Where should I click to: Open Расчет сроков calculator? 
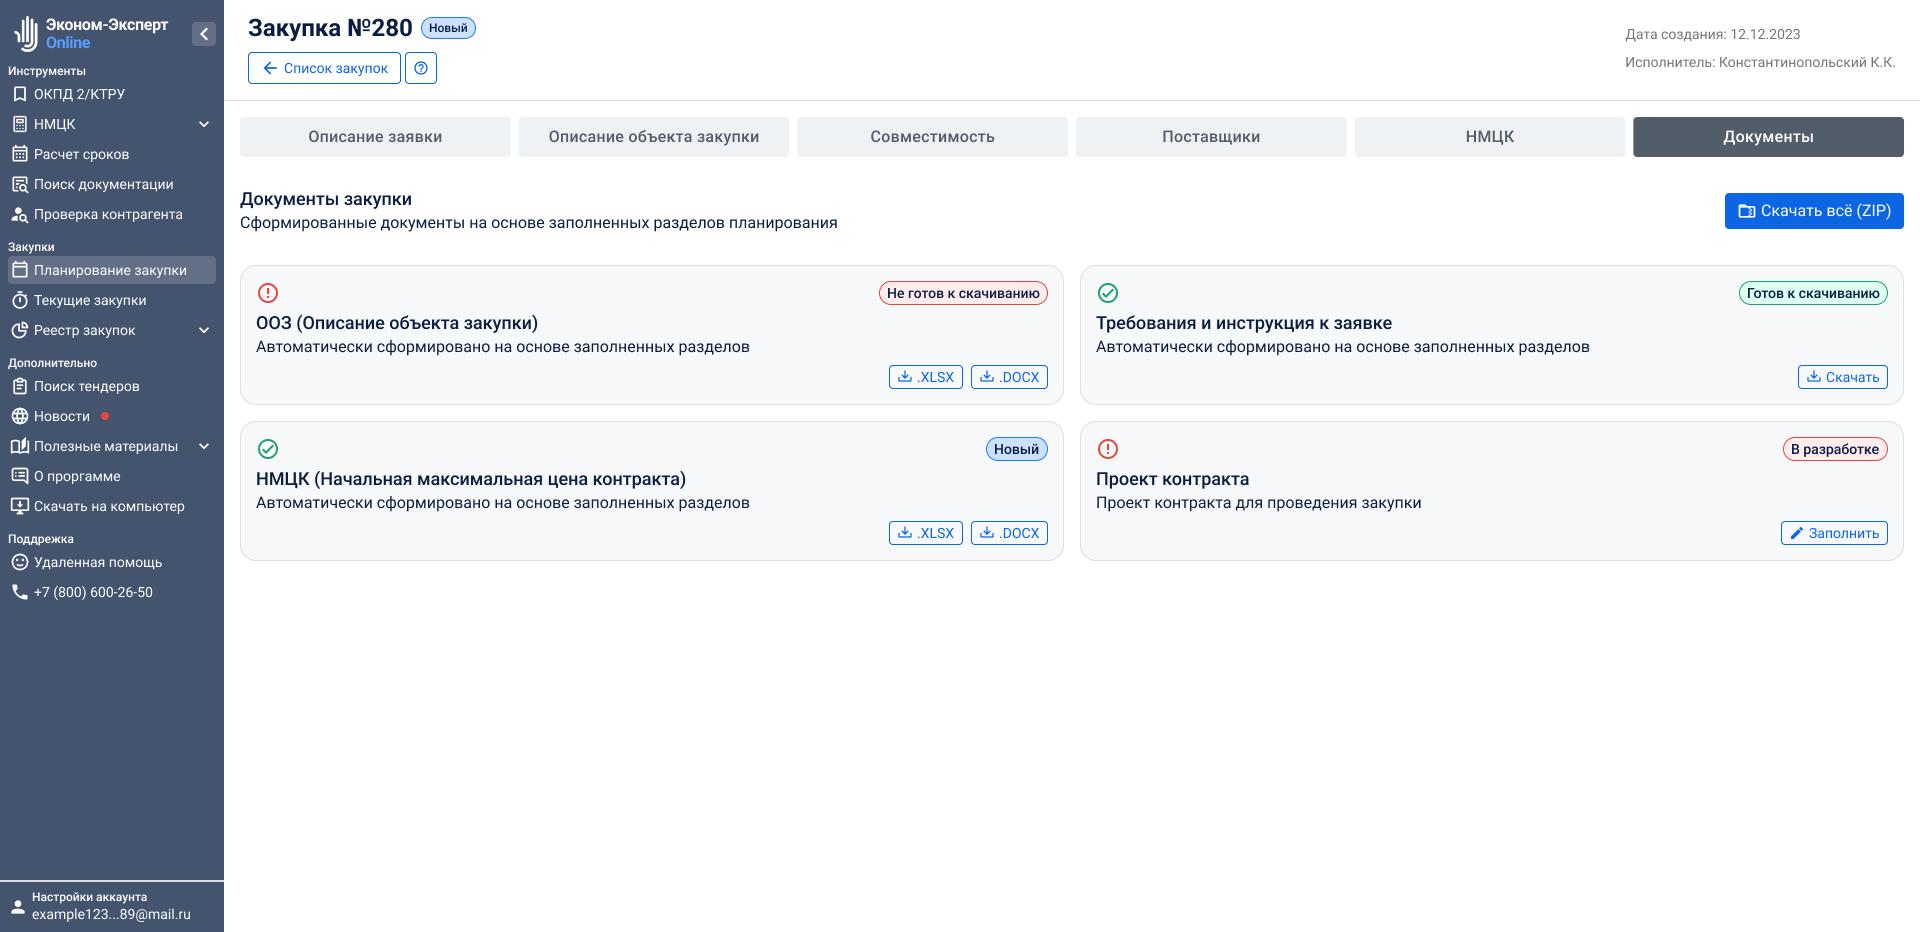[81, 154]
